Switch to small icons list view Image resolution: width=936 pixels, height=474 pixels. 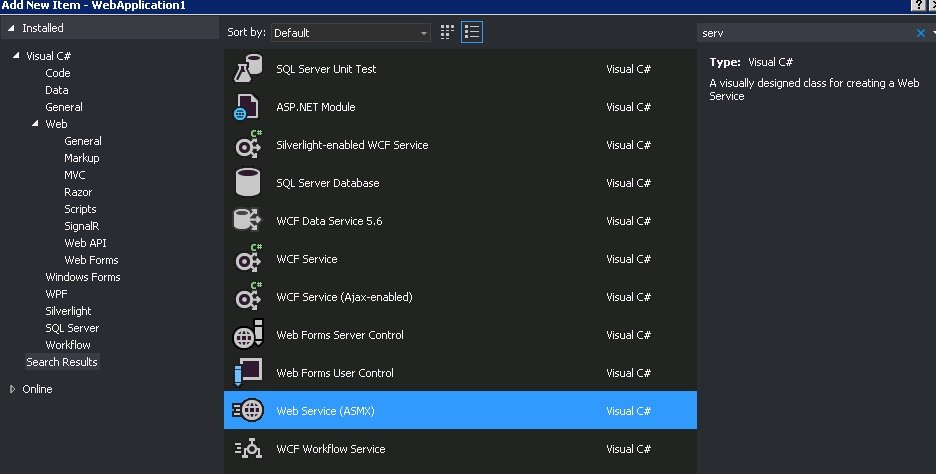[x=472, y=32]
